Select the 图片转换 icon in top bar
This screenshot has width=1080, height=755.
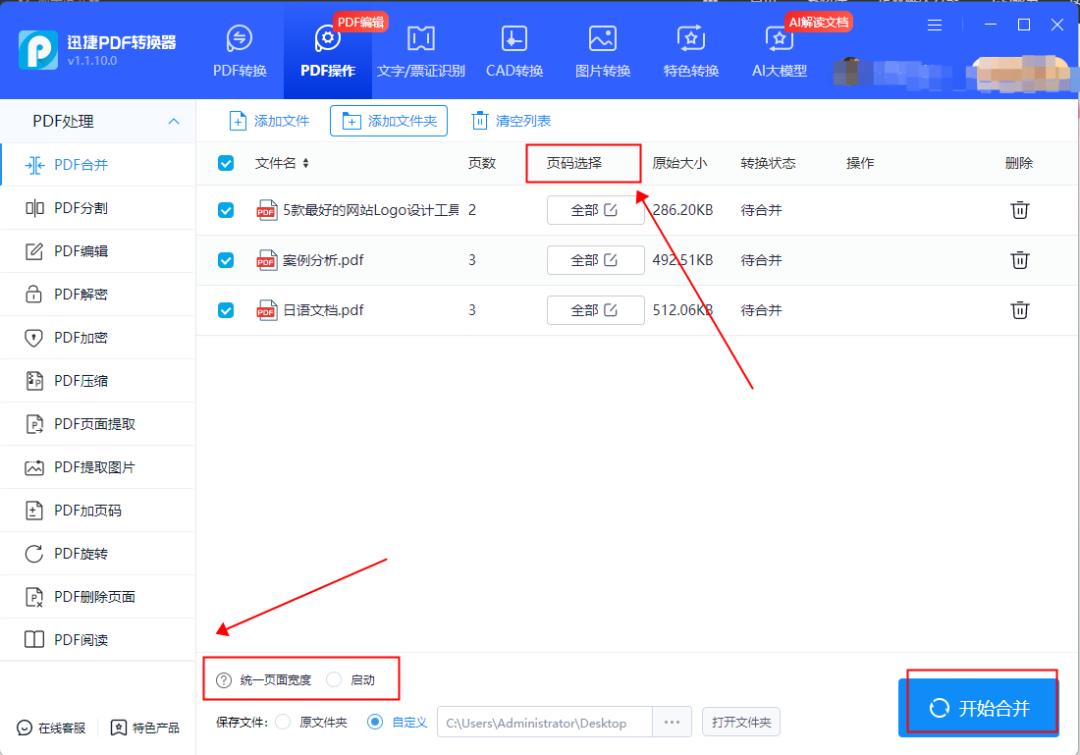pyautogui.click(x=602, y=40)
